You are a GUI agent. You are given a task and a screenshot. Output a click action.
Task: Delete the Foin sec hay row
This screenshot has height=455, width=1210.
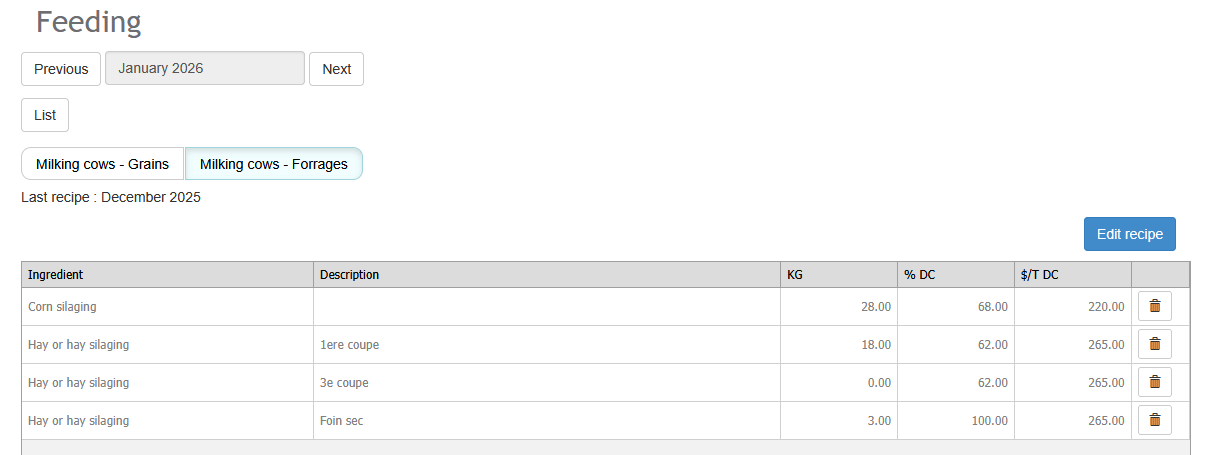pyautogui.click(x=1154, y=421)
